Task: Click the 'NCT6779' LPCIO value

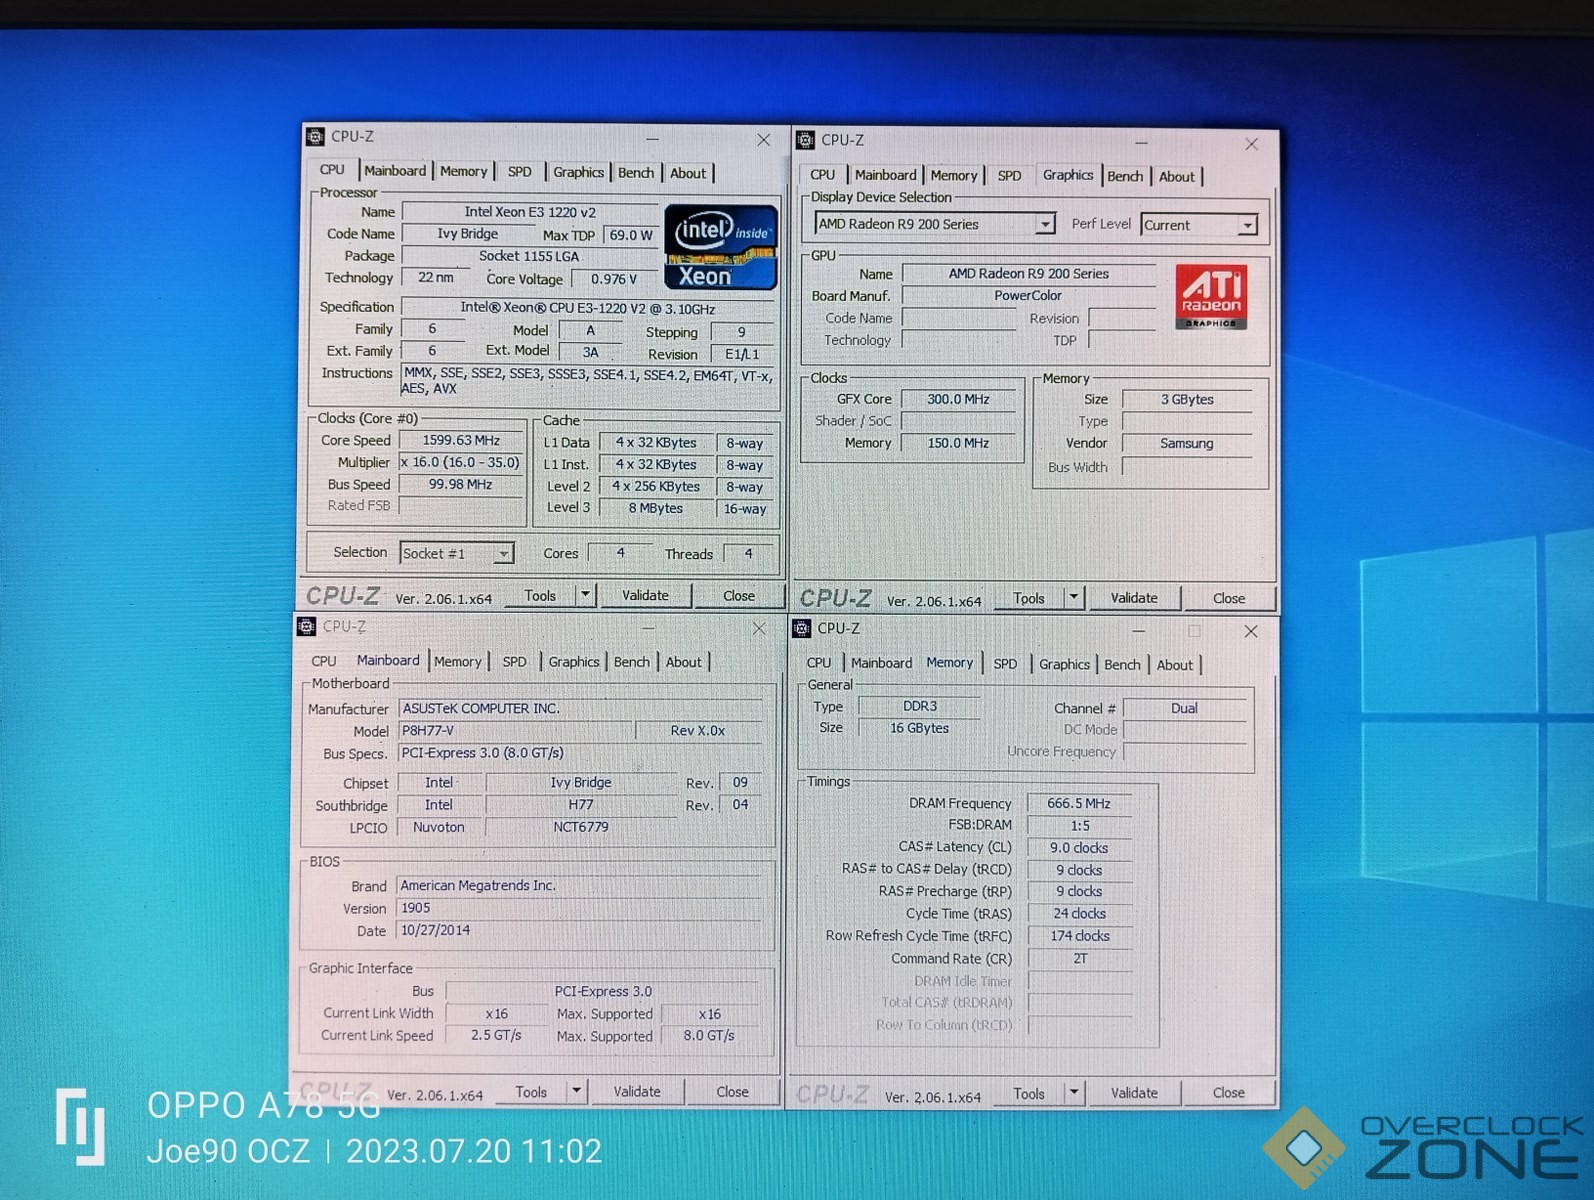Action: coord(581,827)
